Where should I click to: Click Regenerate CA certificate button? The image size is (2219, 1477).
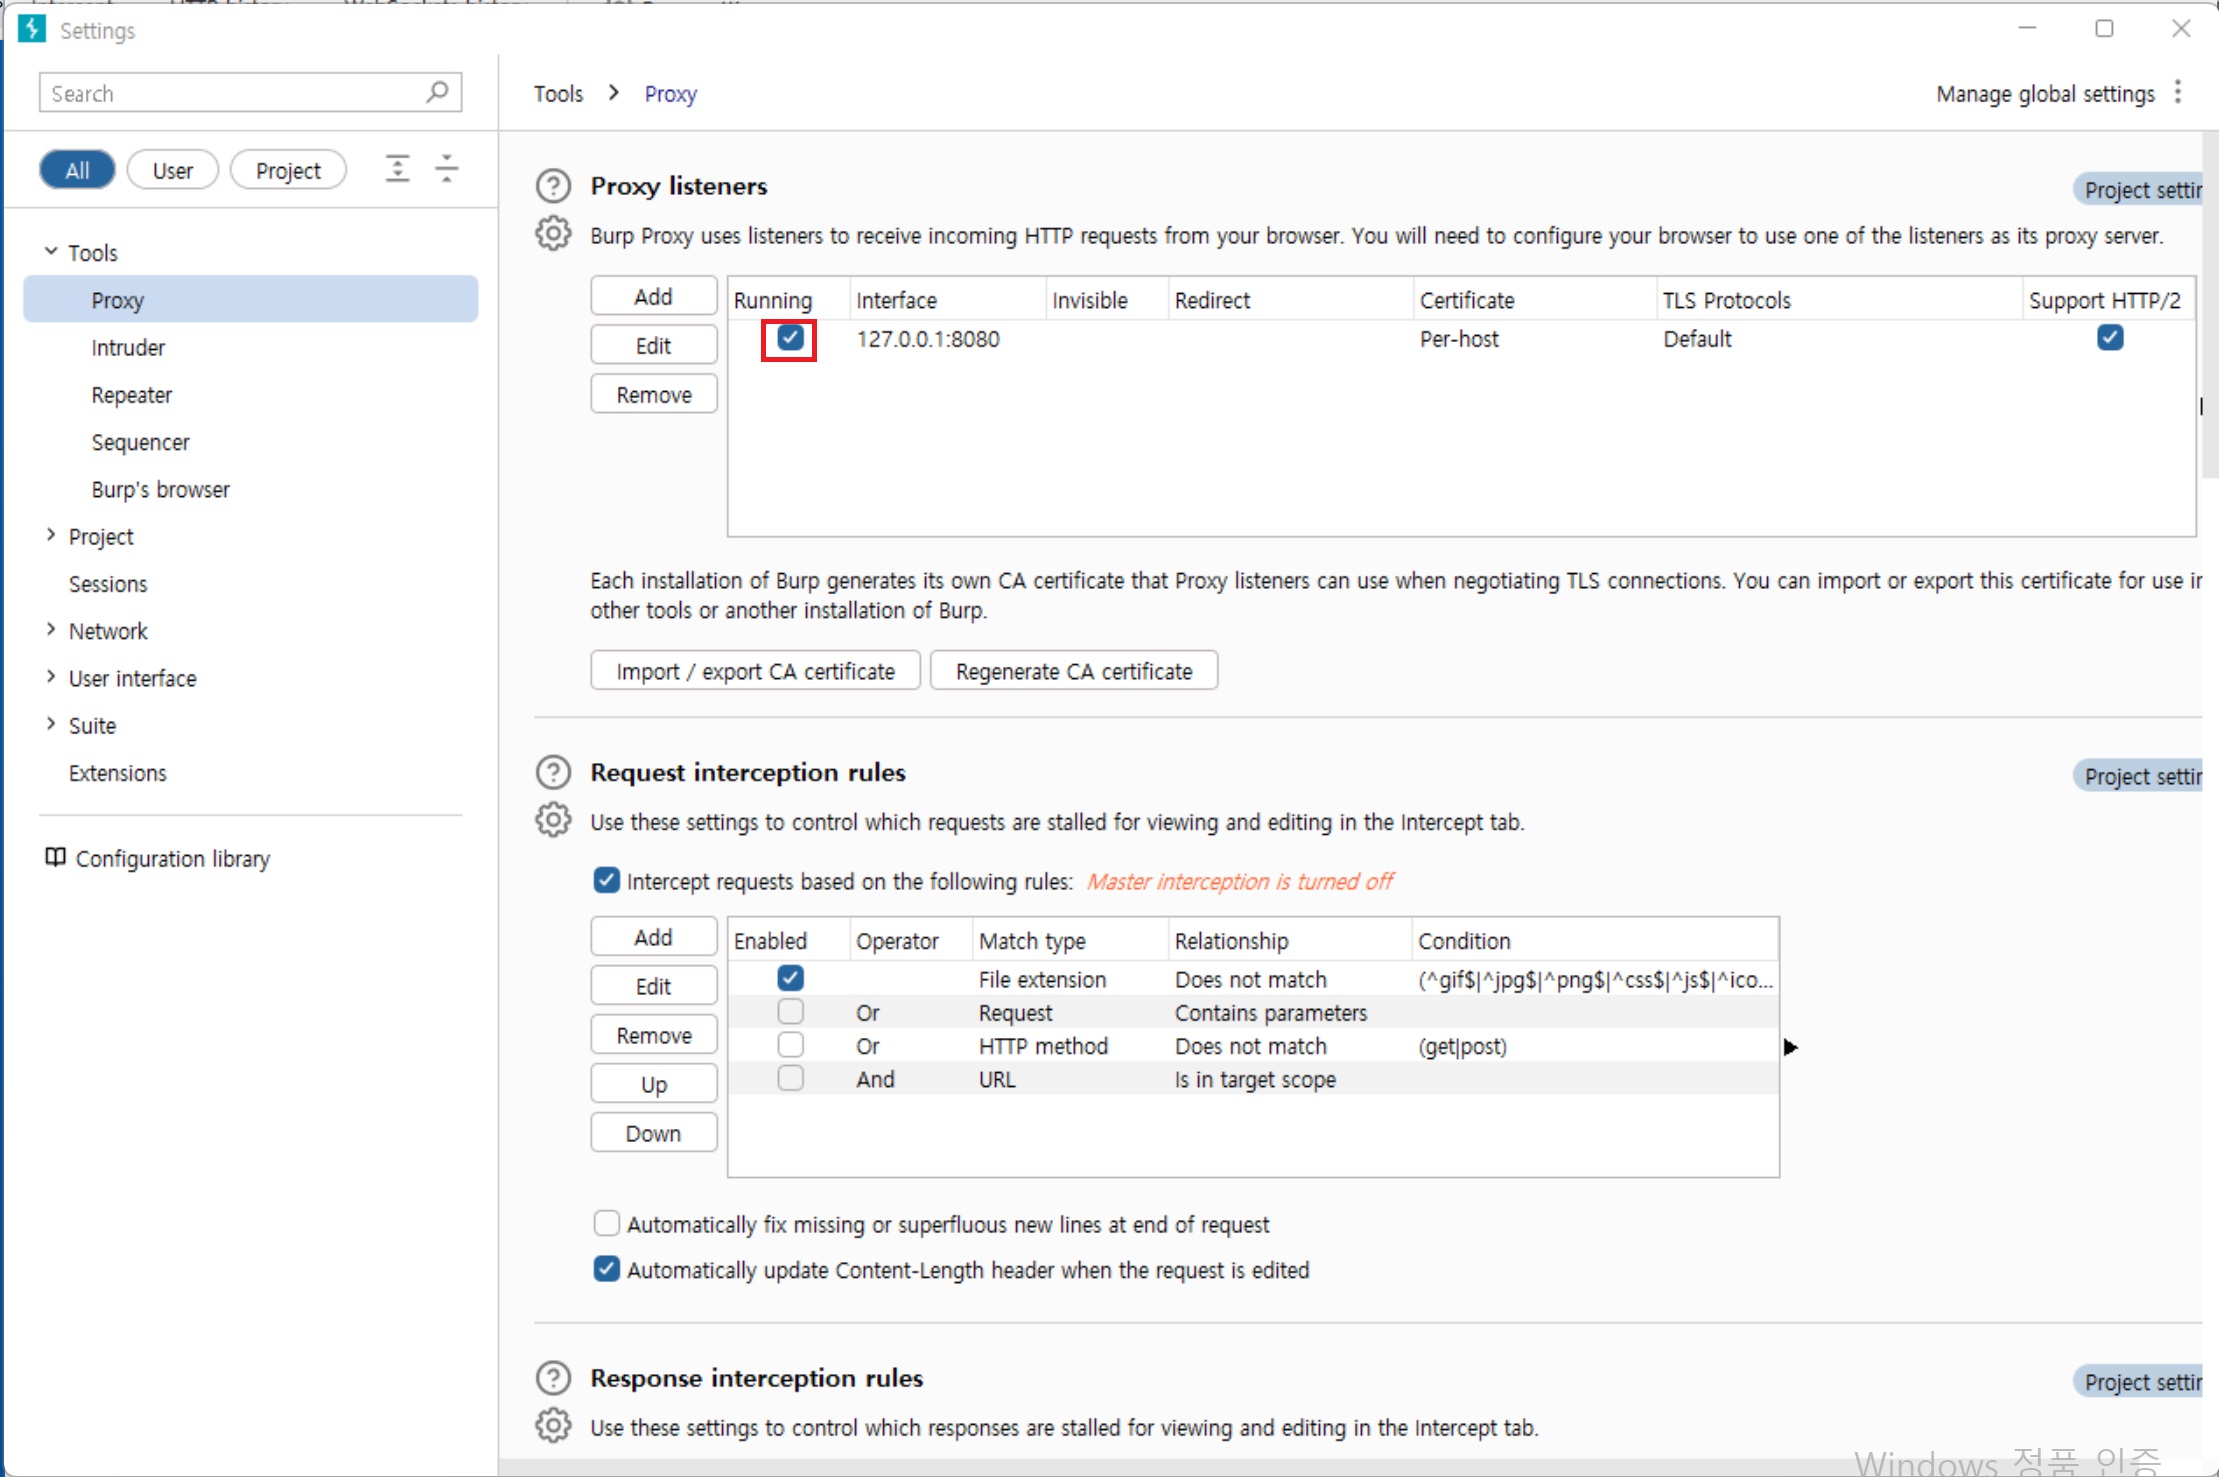[1073, 671]
